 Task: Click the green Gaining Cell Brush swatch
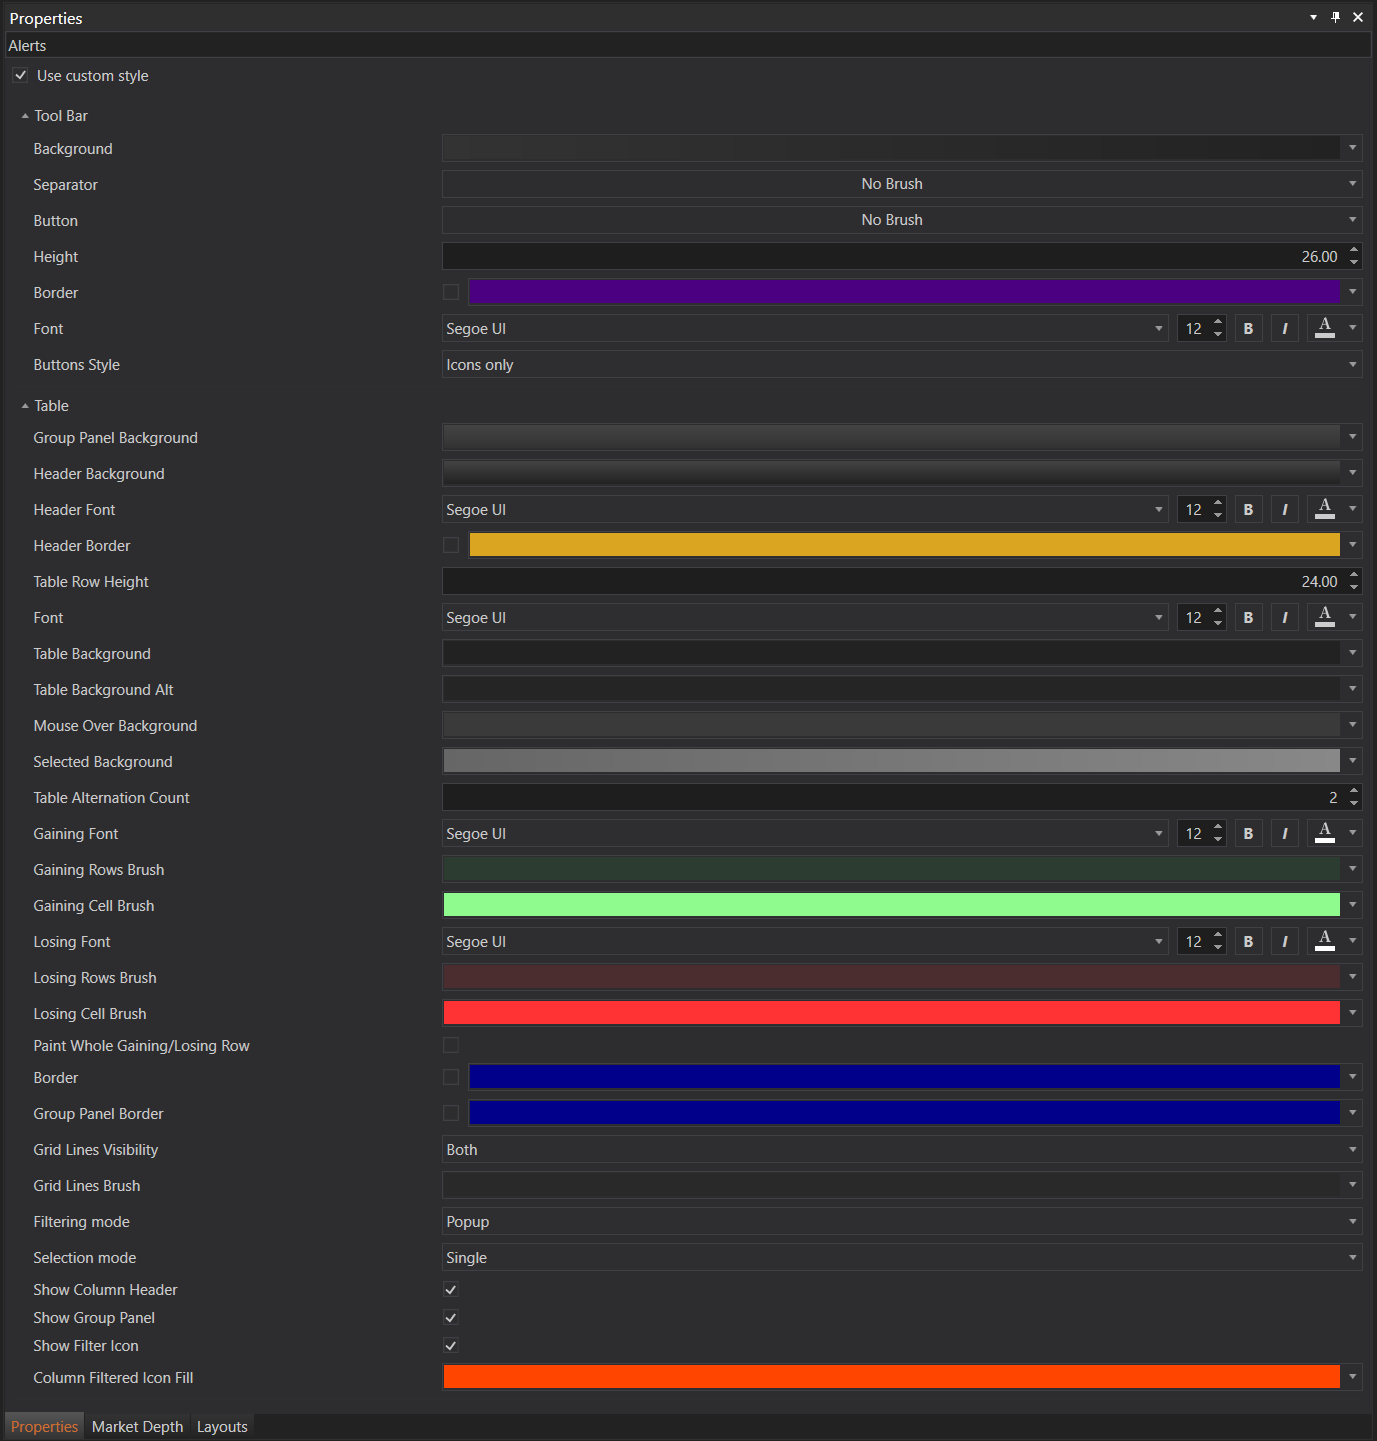pos(890,906)
